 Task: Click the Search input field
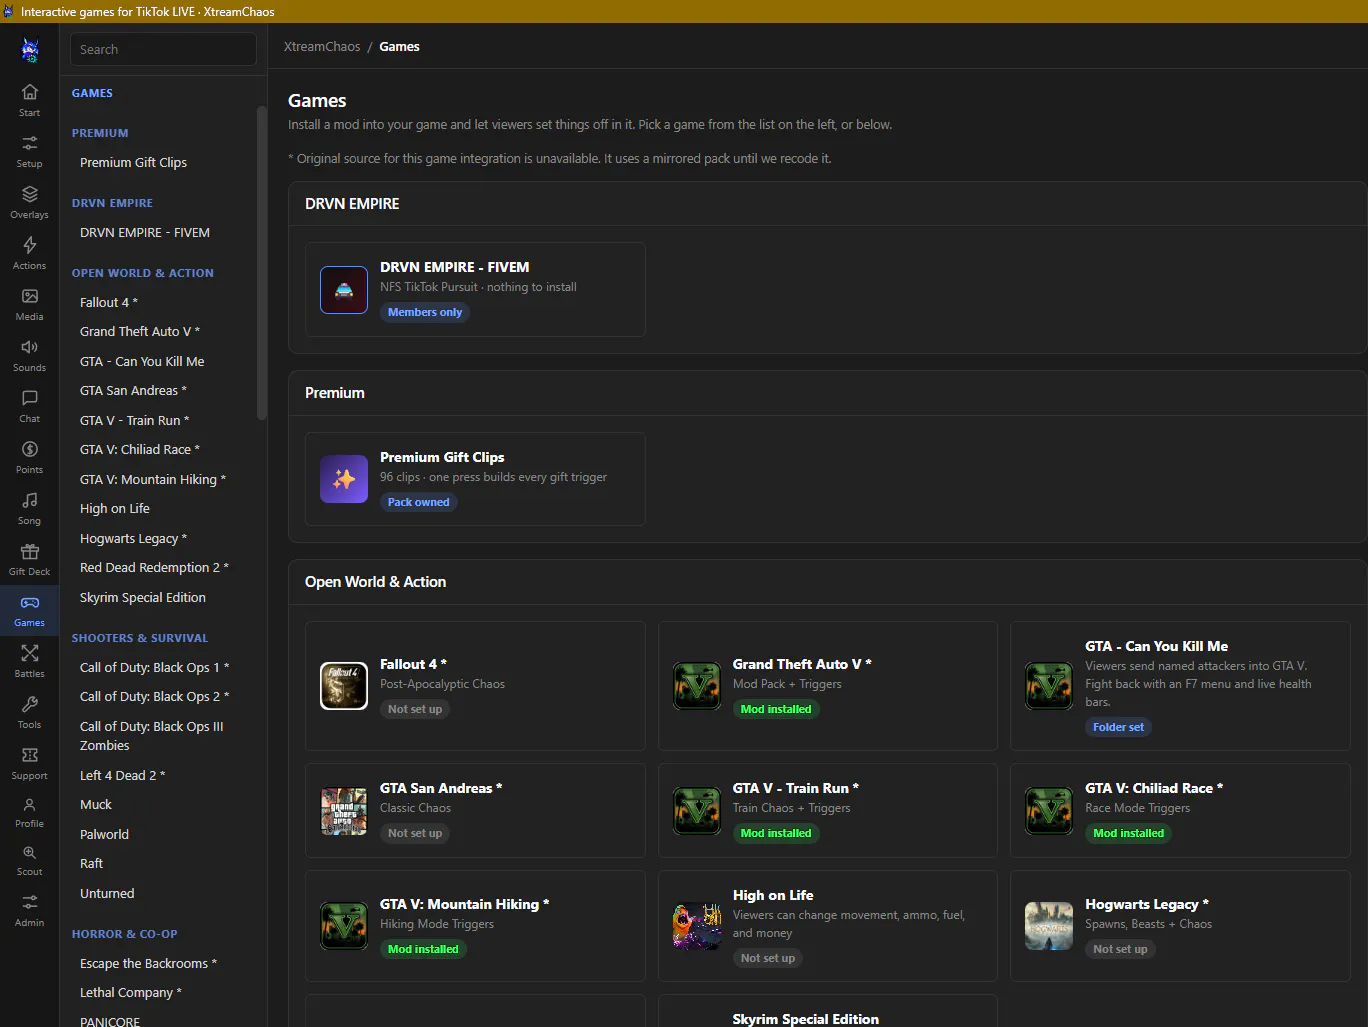[163, 49]
